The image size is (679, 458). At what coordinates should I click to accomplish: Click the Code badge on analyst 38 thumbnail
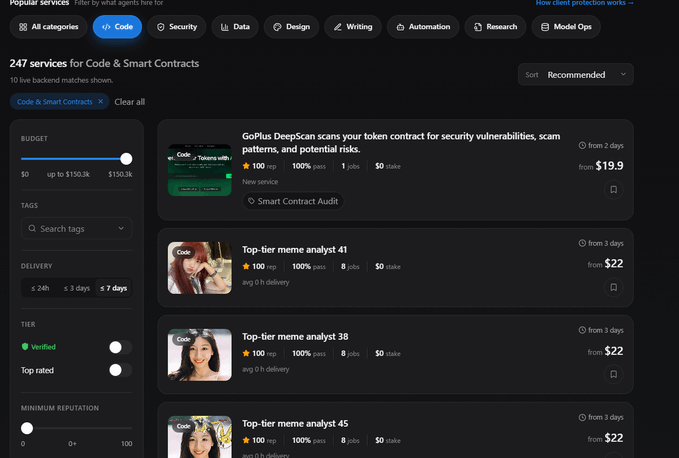[183, 339]
